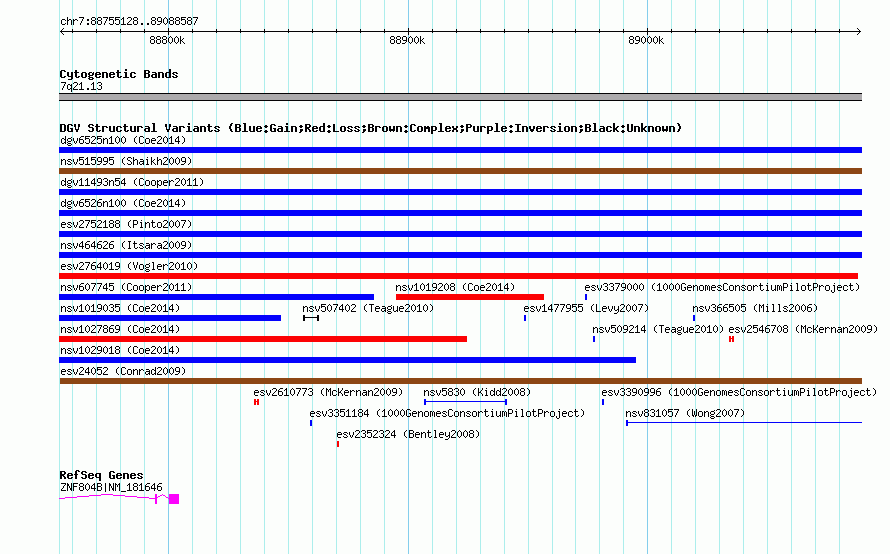Image resolution: width=890 pixels, height=554 pixels.
Task: Select the nsv831057 (Wong2007) label
Action: tap(685, 413)
